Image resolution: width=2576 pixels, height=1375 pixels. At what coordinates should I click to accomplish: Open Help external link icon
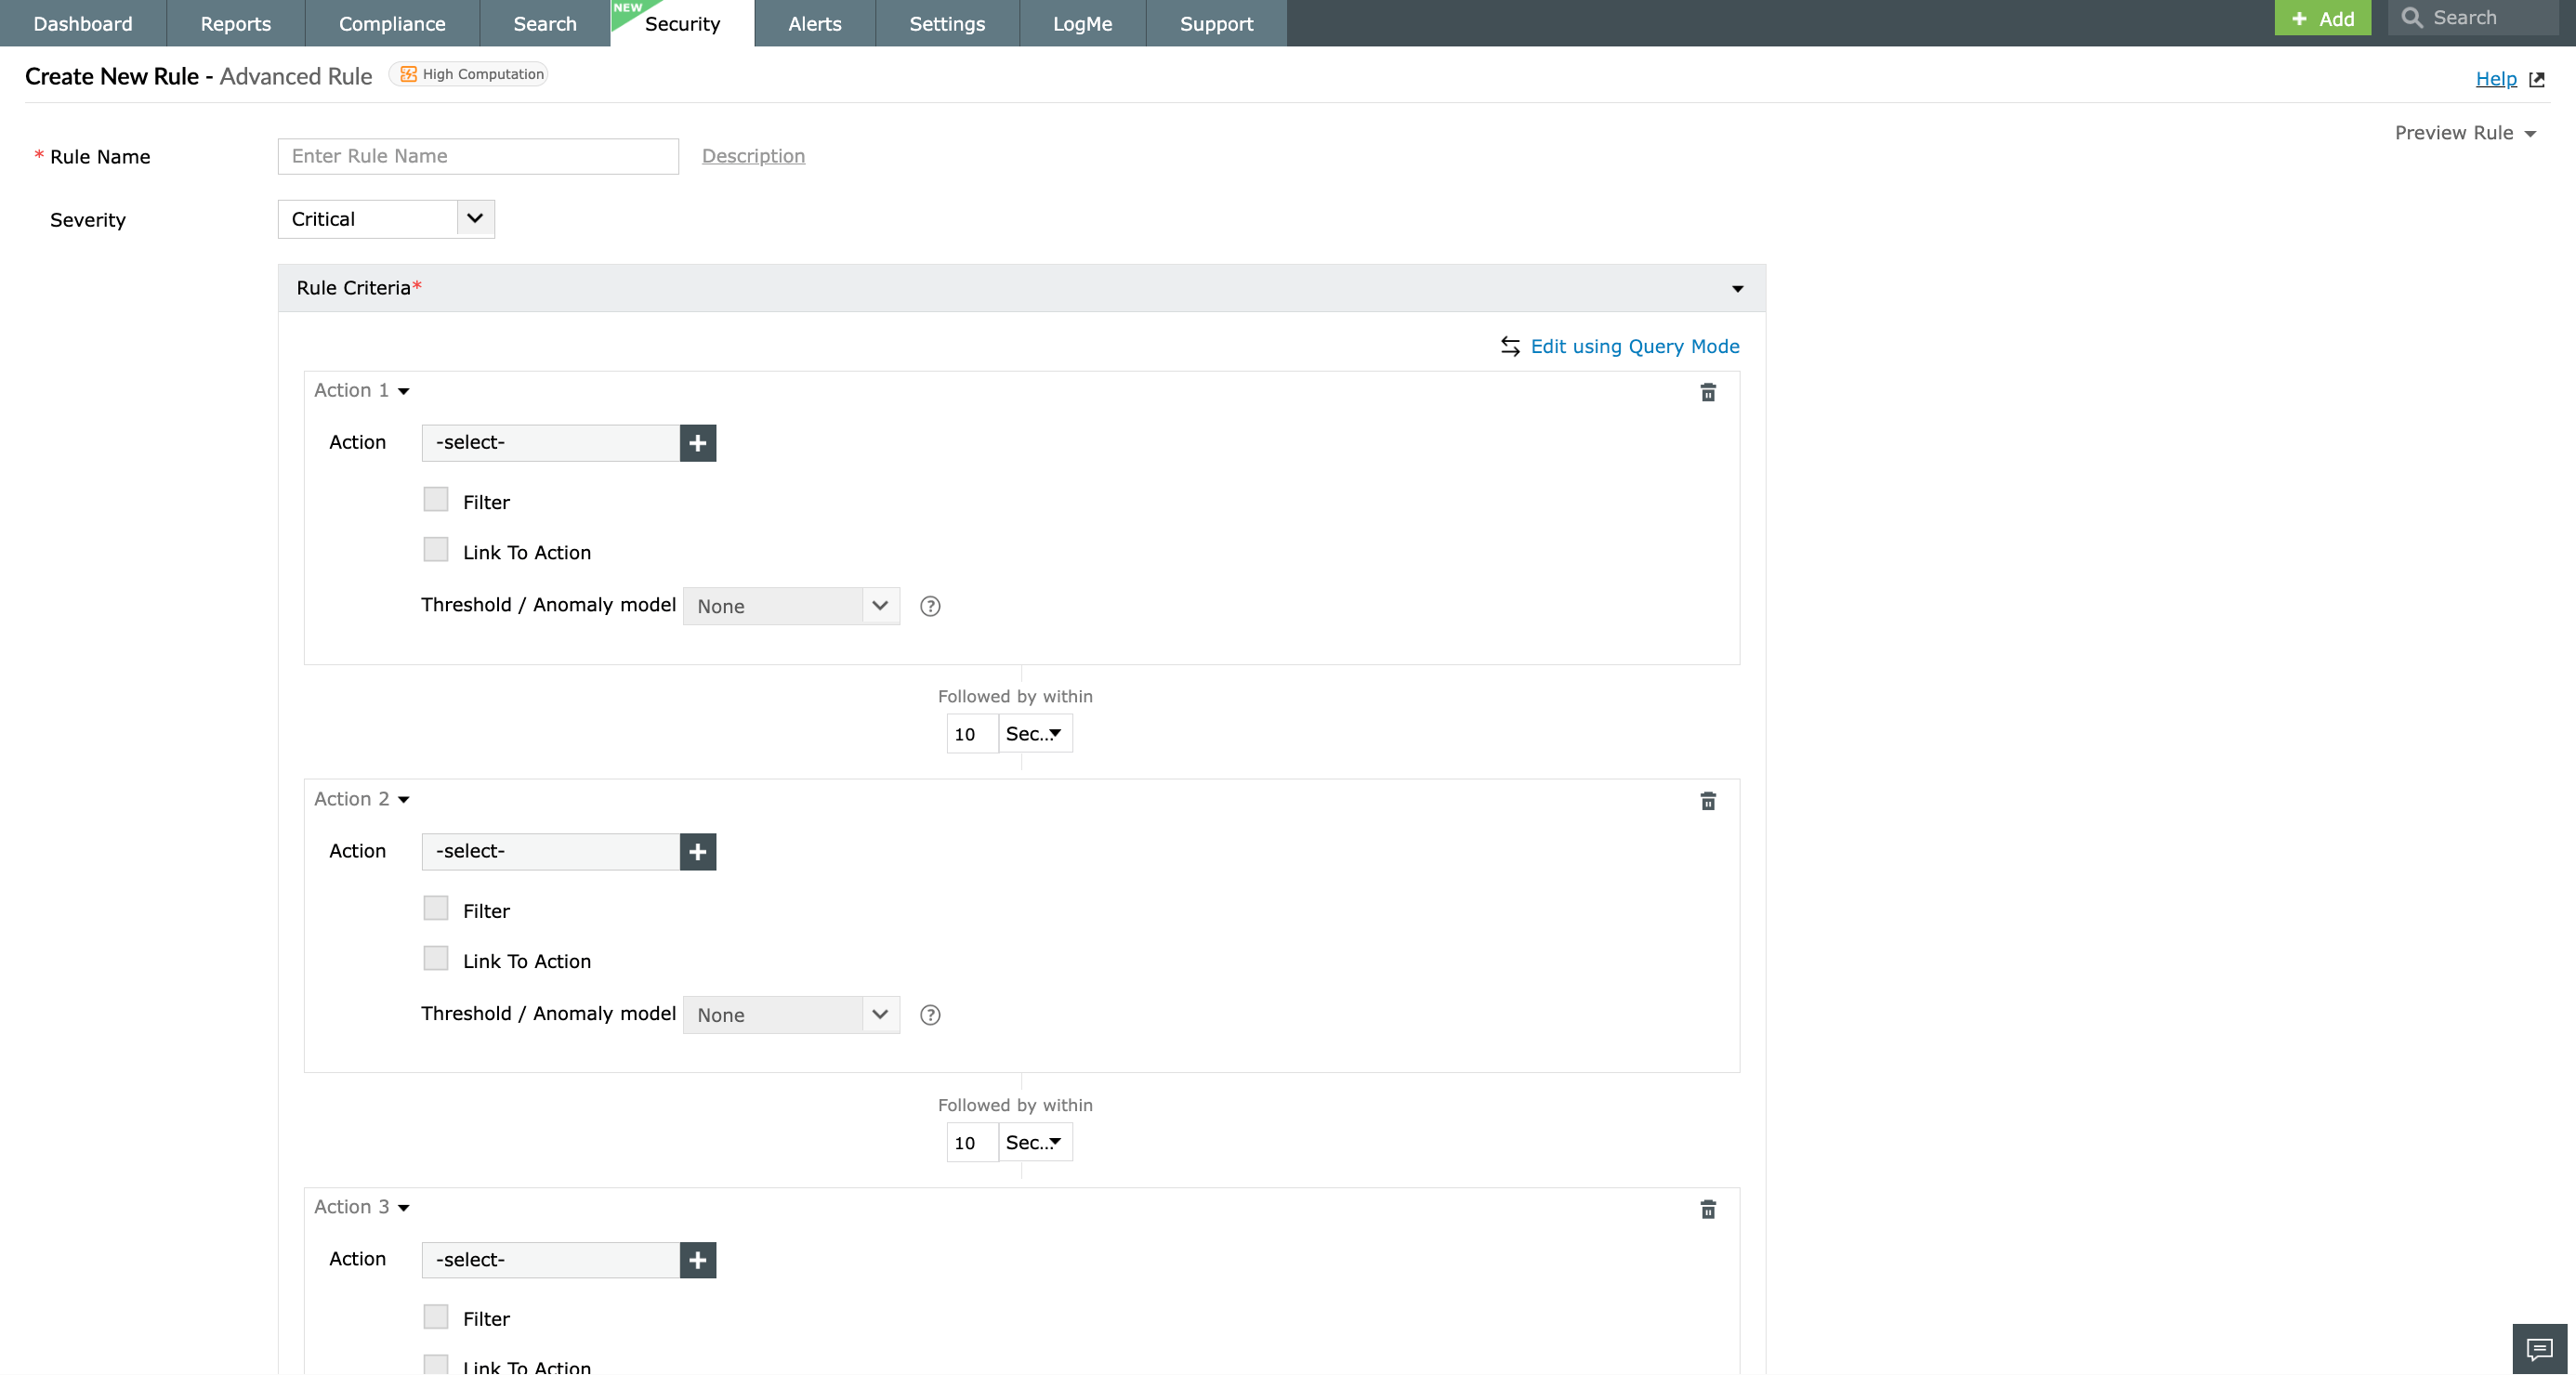2536,79
